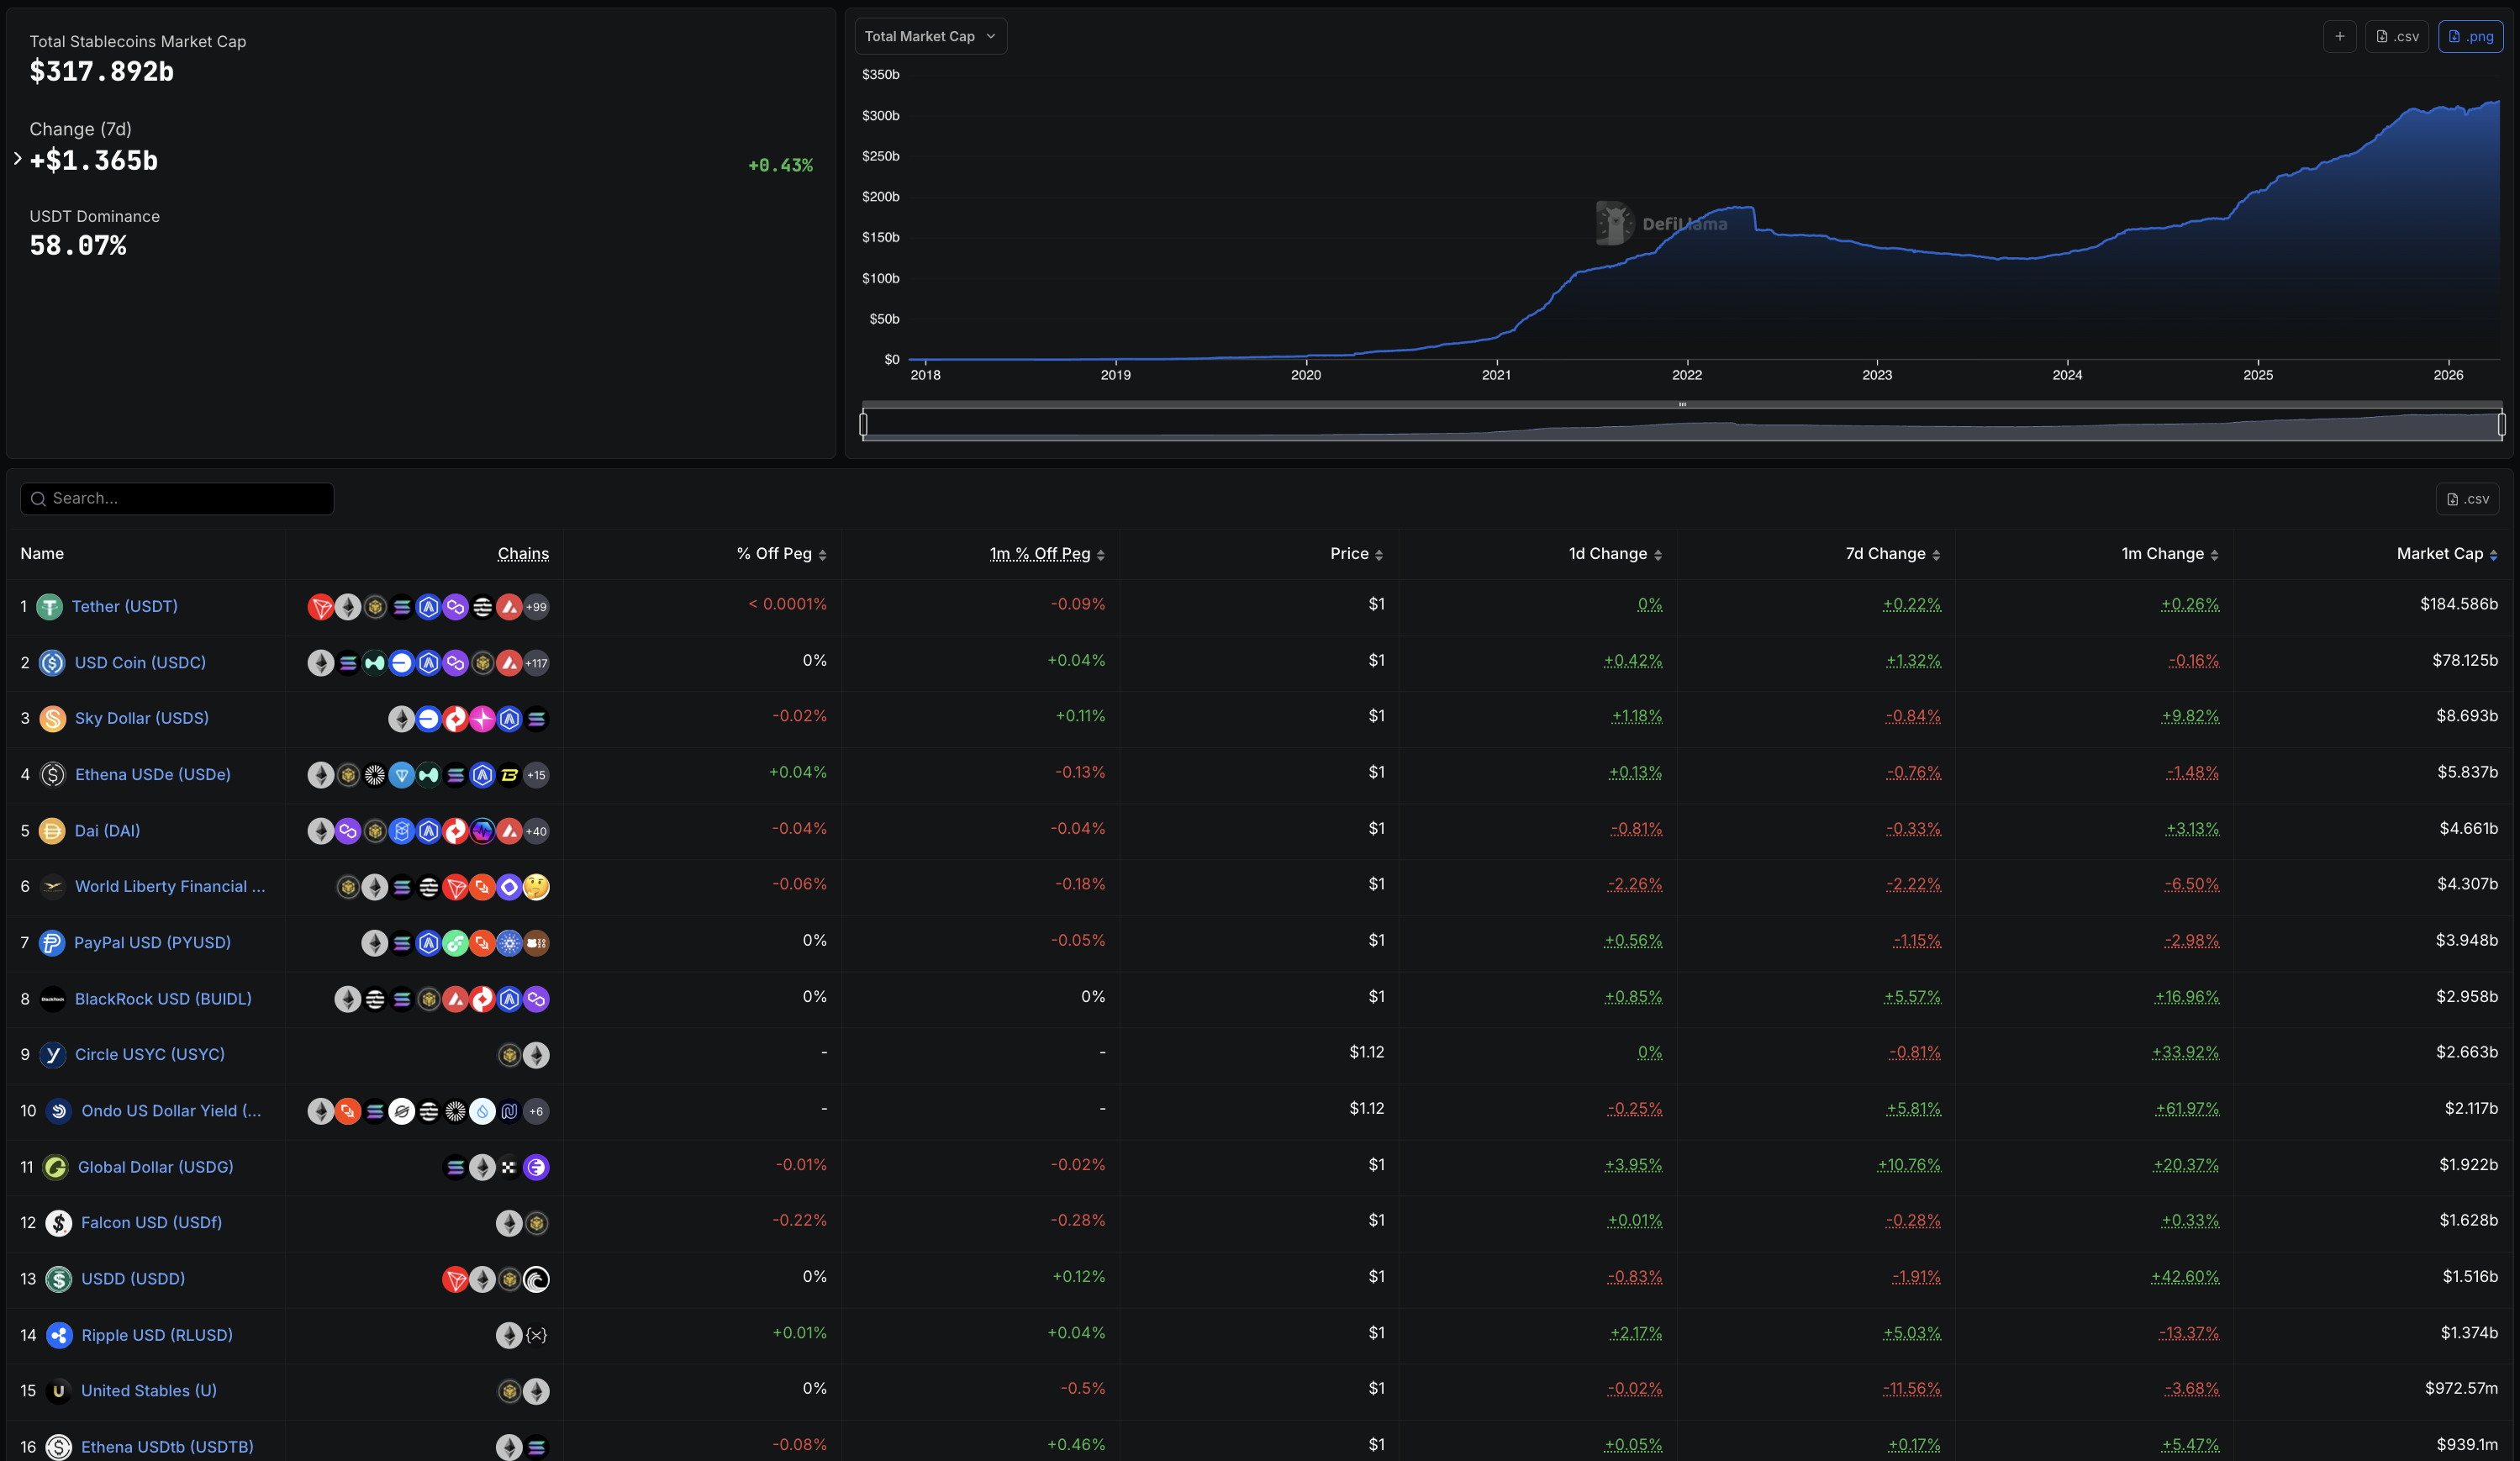The width and height of the screenshot is (2520, 1461).
Task: Click the BlackRock USD logo icon
Action: [x=52, y=998]
